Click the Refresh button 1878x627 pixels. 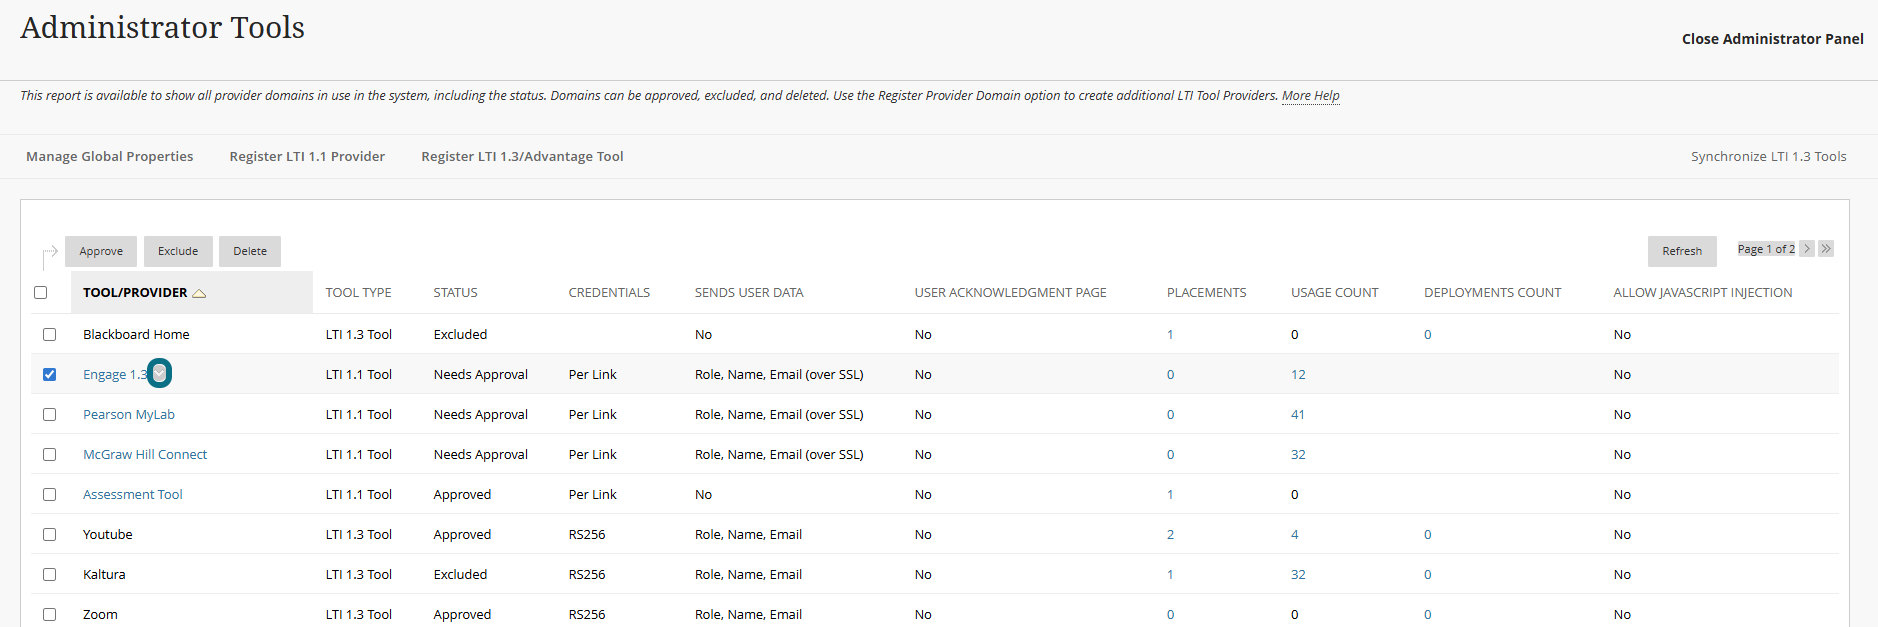(1682, 251)
